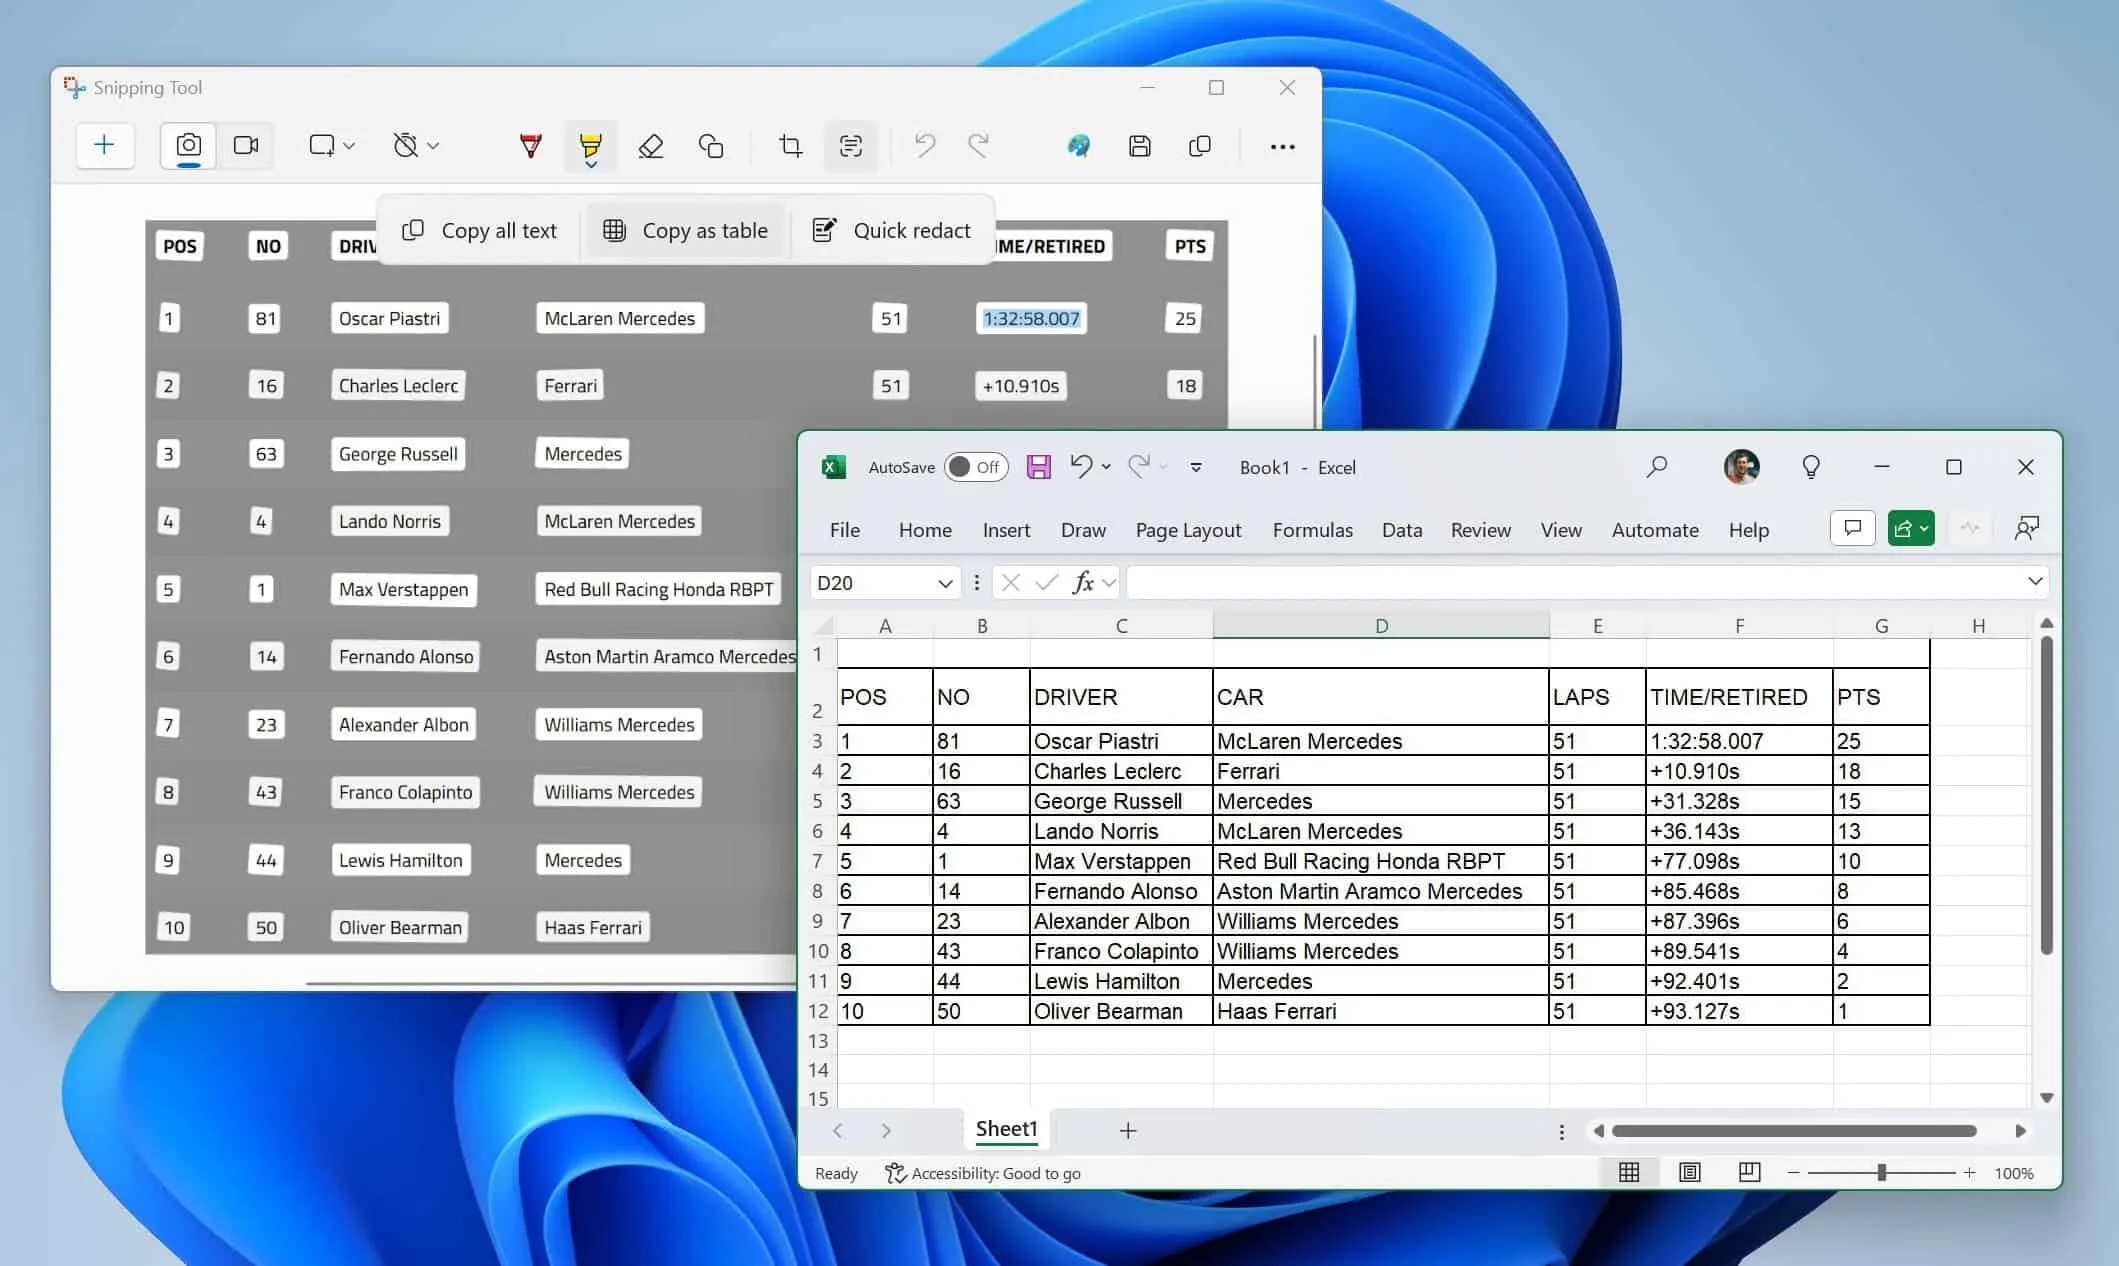Toggle AutoSave on in Excel
The width and height of the screenshot is (2119, 1266).
coord(975,467)
